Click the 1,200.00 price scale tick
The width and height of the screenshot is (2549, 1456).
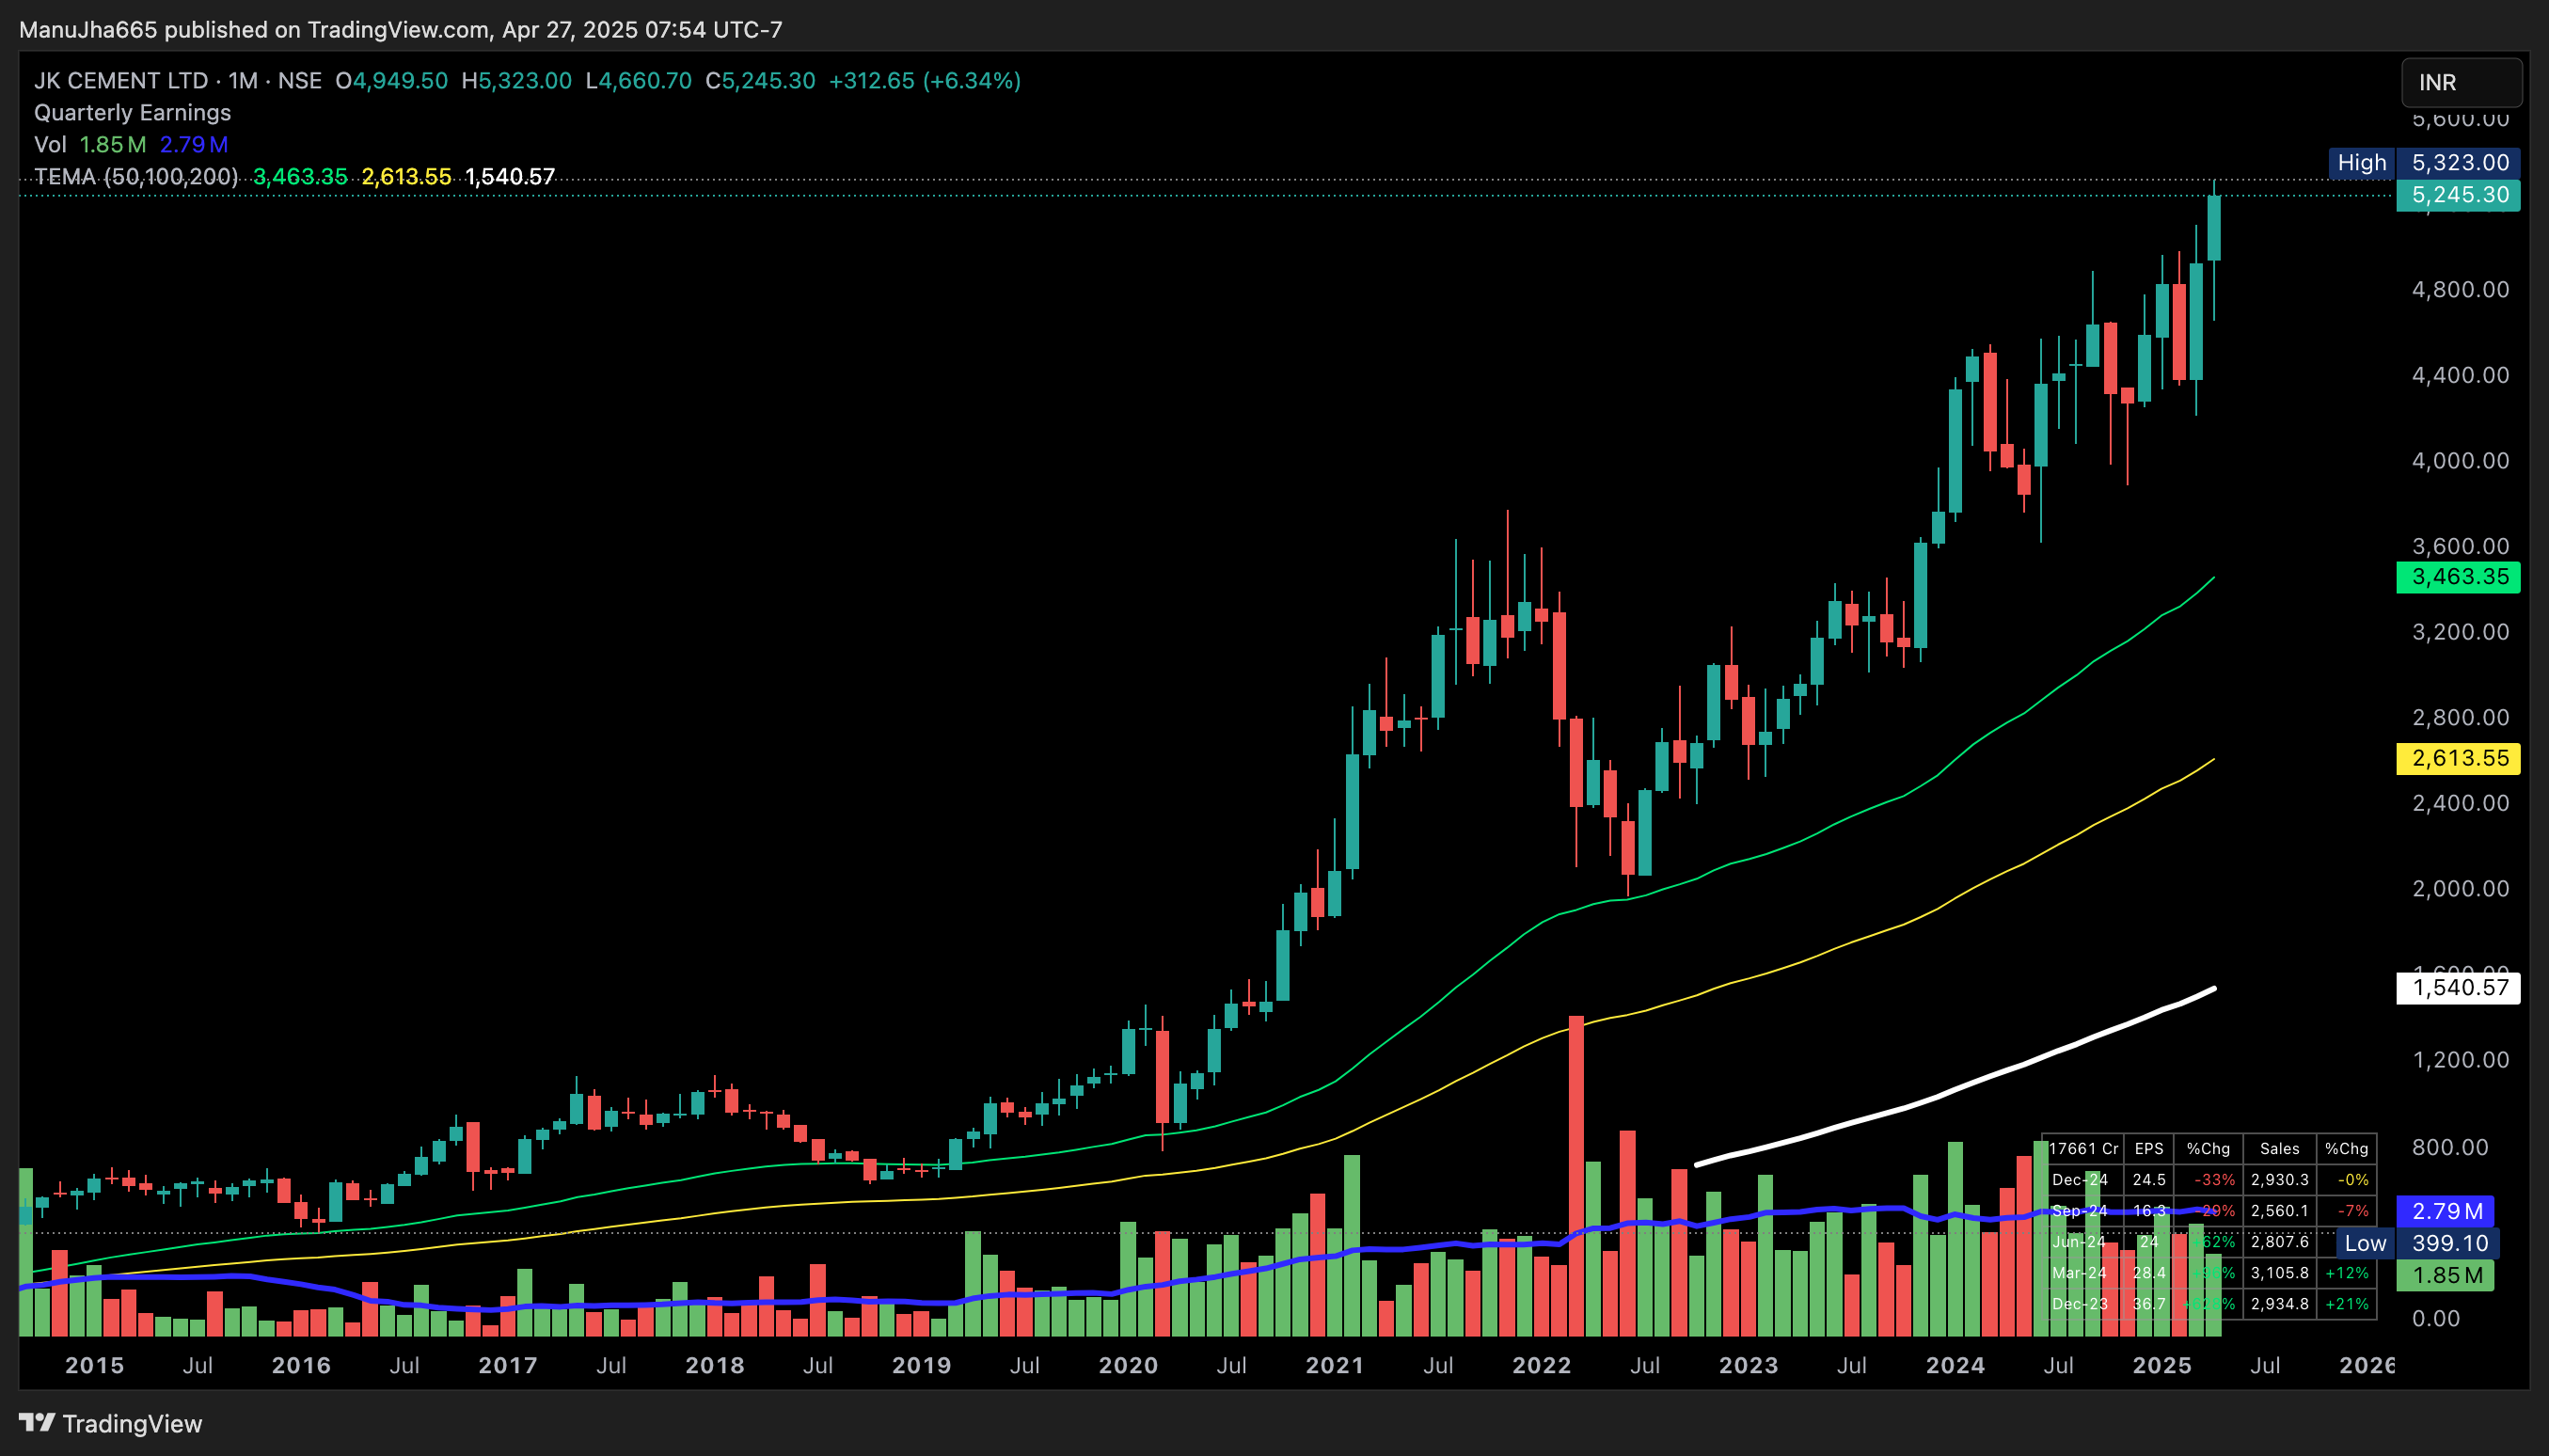coord(2460,1060)
